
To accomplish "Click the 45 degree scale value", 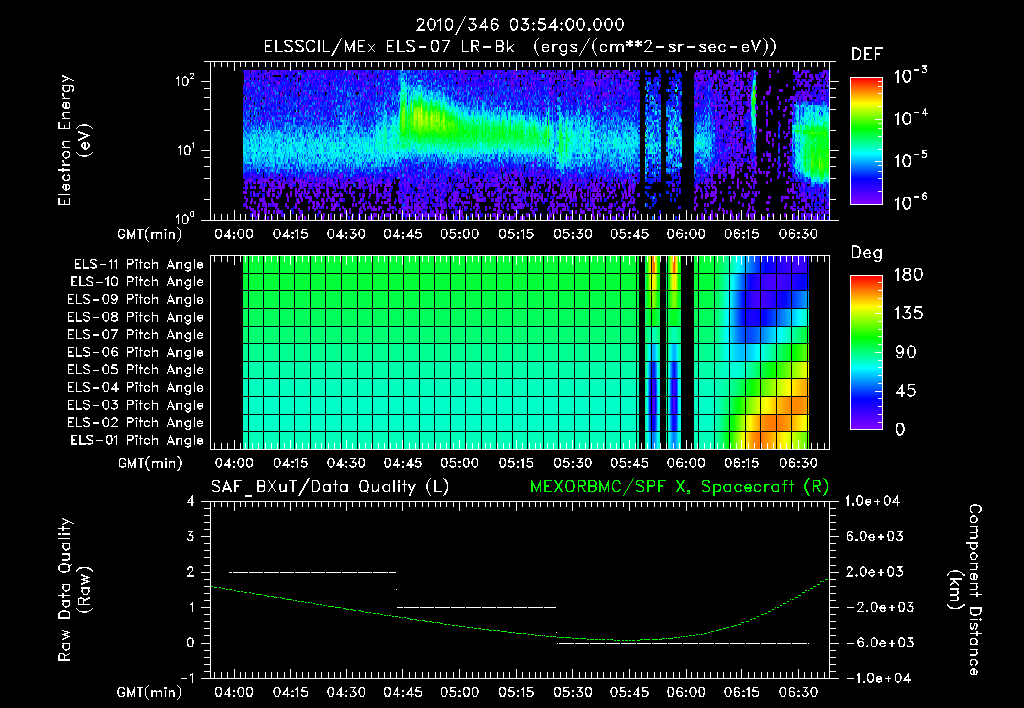I will (905, 391).
